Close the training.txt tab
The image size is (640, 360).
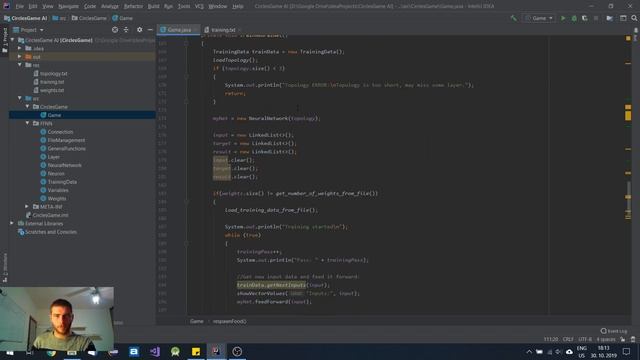pyautogui.click(x=239, y=30)
